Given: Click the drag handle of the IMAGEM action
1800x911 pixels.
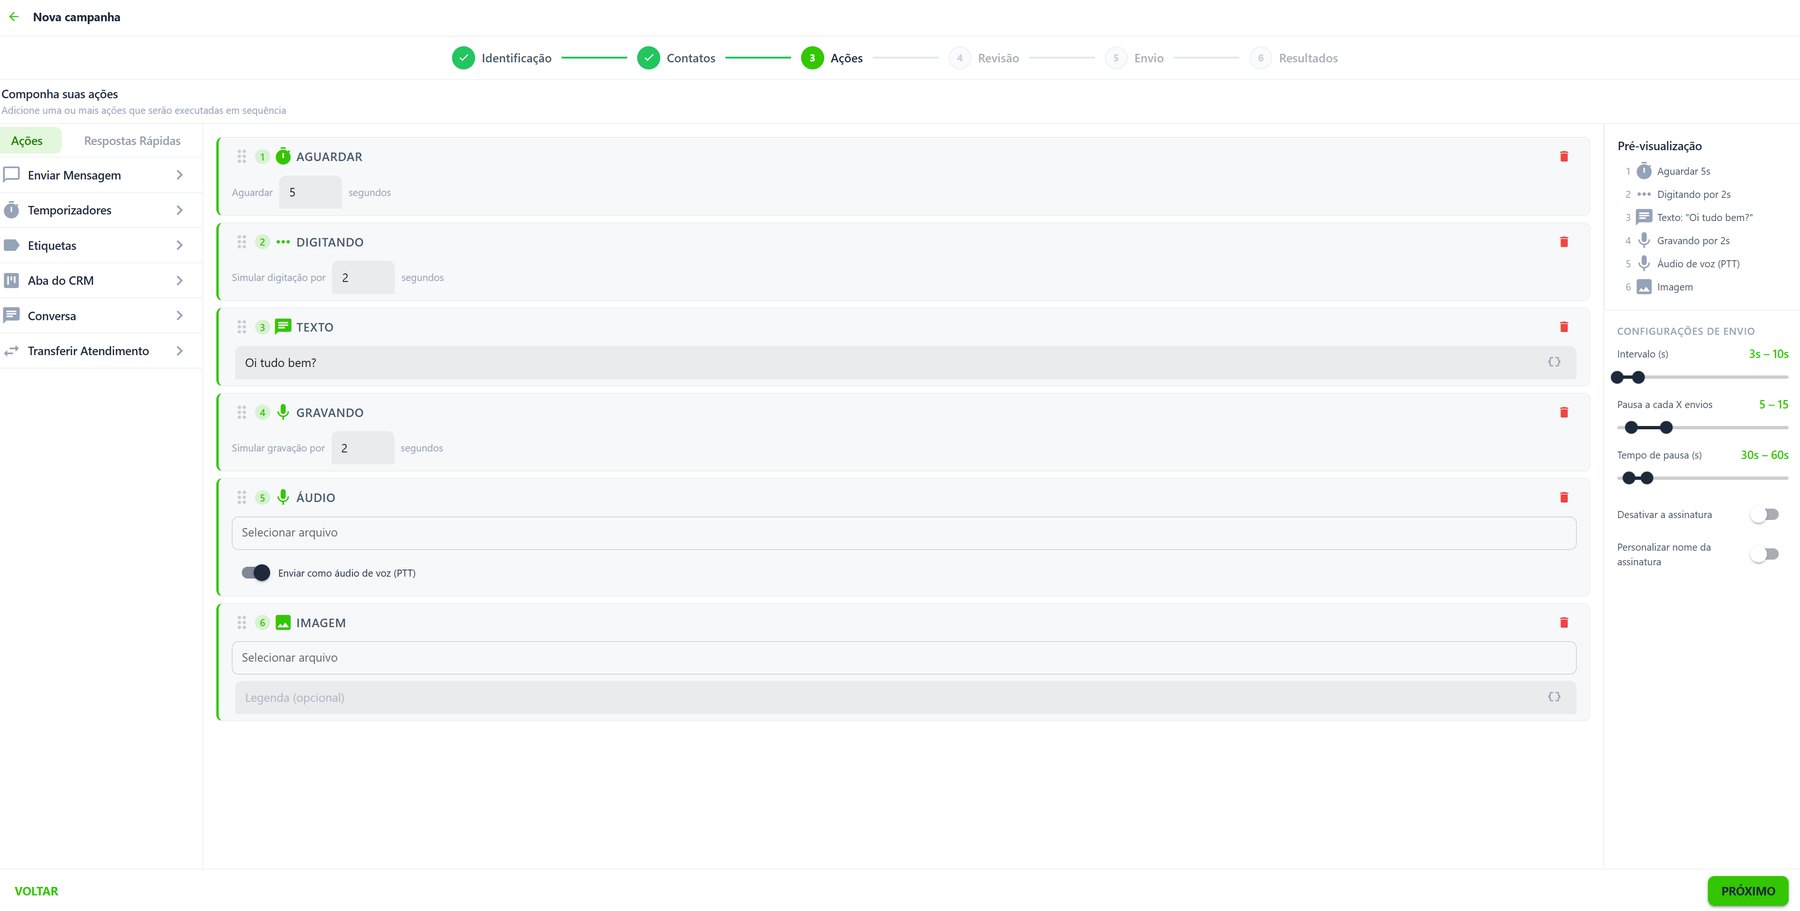Looking at the screenshot, I should (x=241, y=622).
